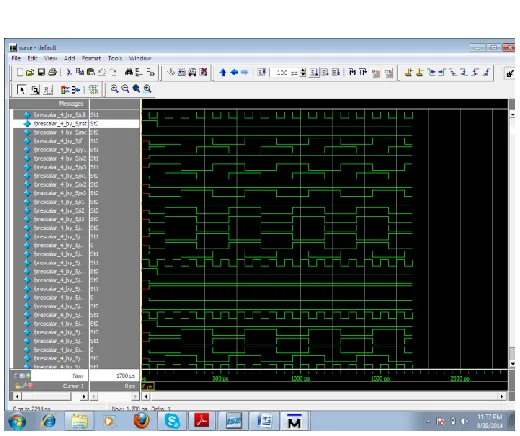Click the Find Previous Transition icon
Image resolution: width=520 pixels, height=436 pixels.
432,72
